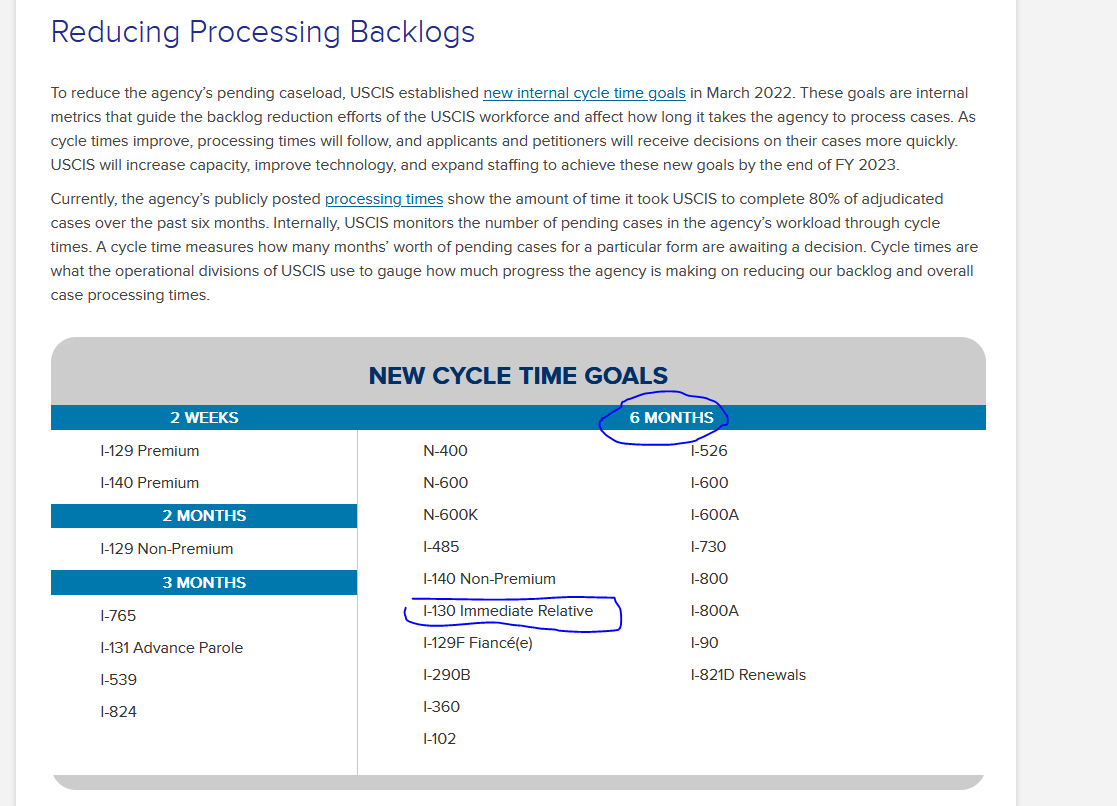Click the 'I-730' entry
1117x806 pixels.
(x=708, y=547)
